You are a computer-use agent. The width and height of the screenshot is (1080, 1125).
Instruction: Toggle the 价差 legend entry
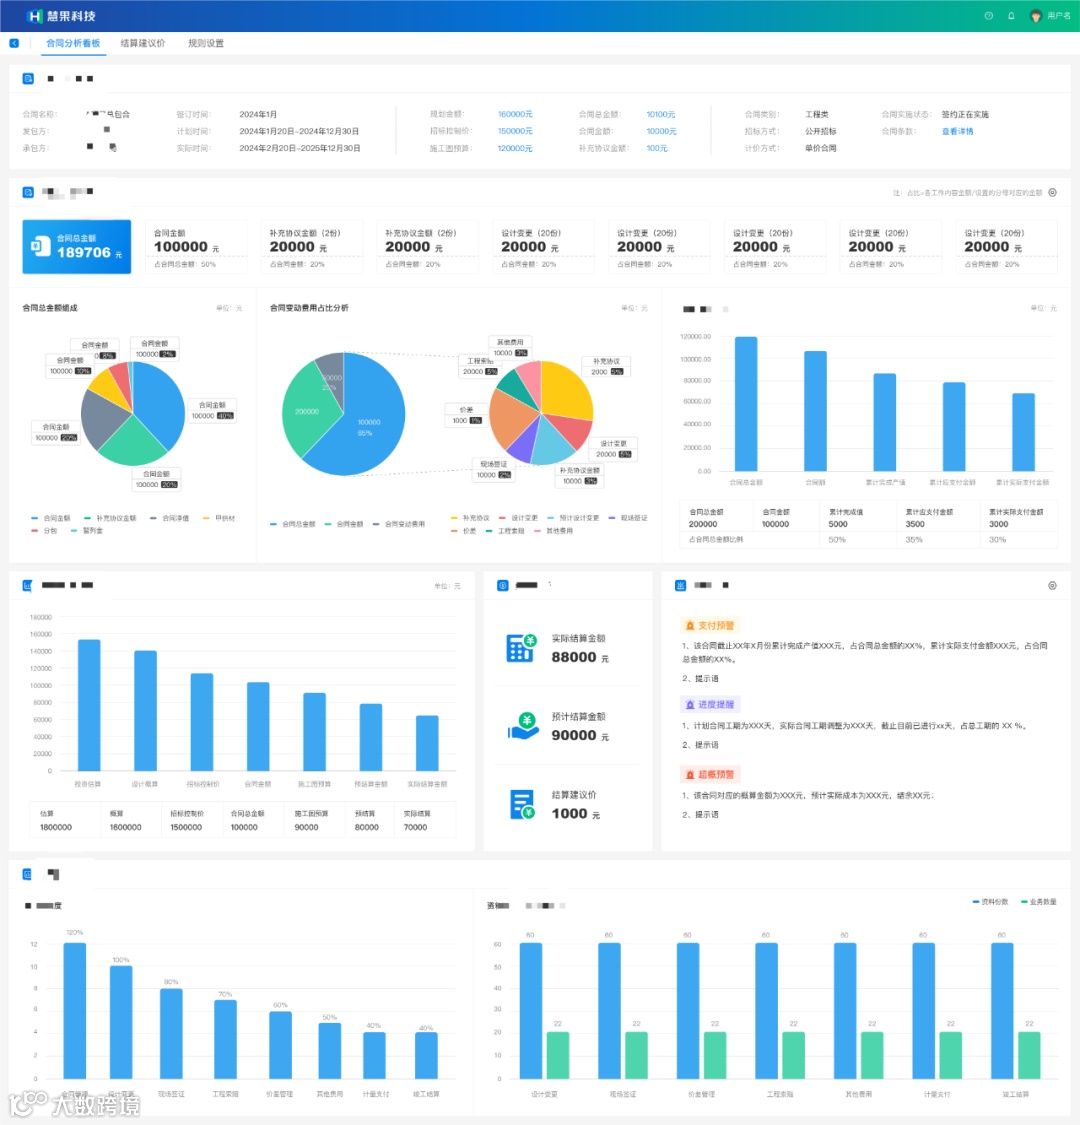pyautogui.click(x=464, y=531)
